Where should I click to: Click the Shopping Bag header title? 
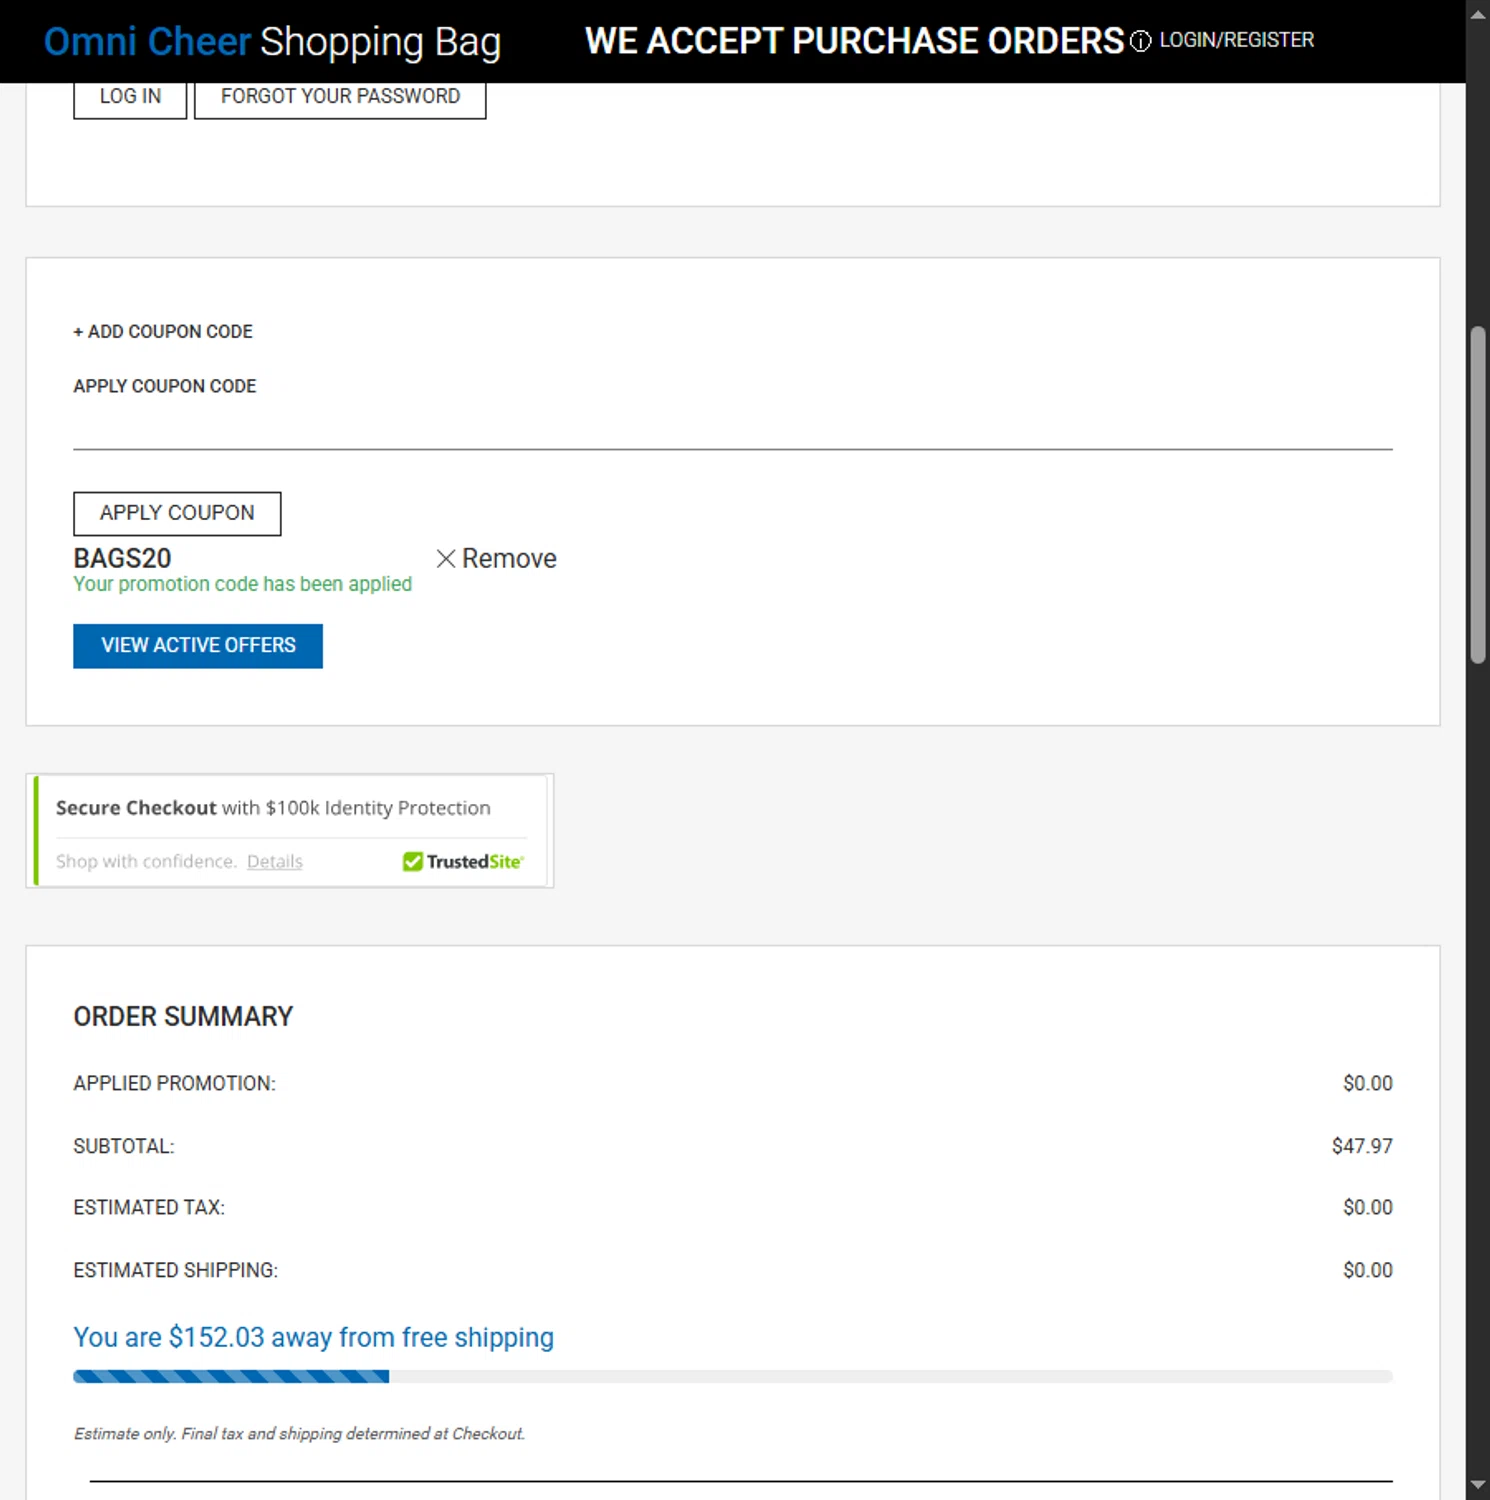[380, 42]
